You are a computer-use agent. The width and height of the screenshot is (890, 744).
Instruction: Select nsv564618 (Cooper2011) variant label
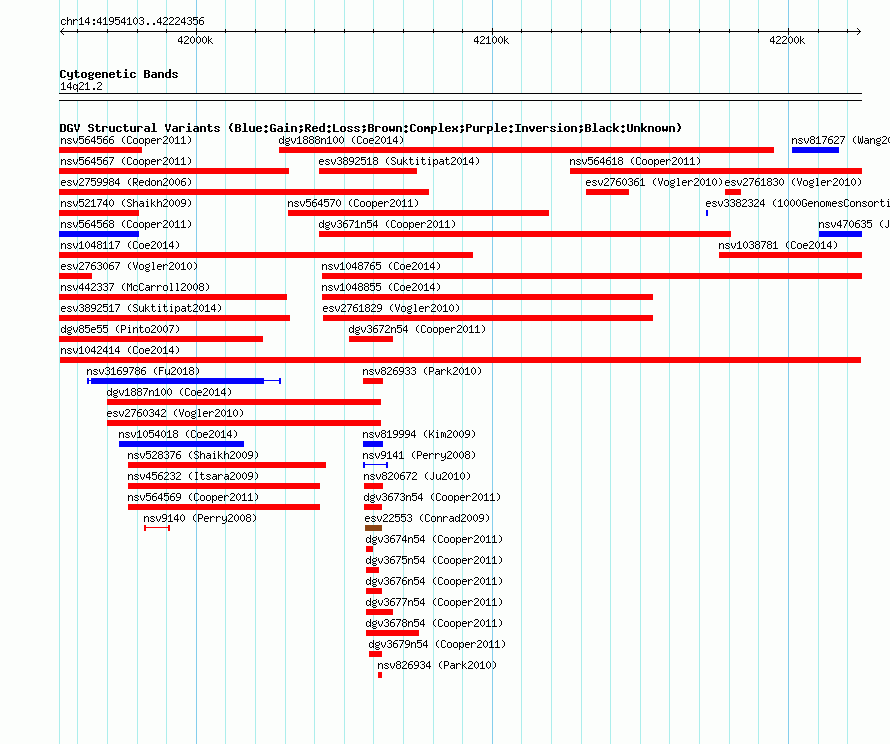pyautogui.click(x=635, y=161)
